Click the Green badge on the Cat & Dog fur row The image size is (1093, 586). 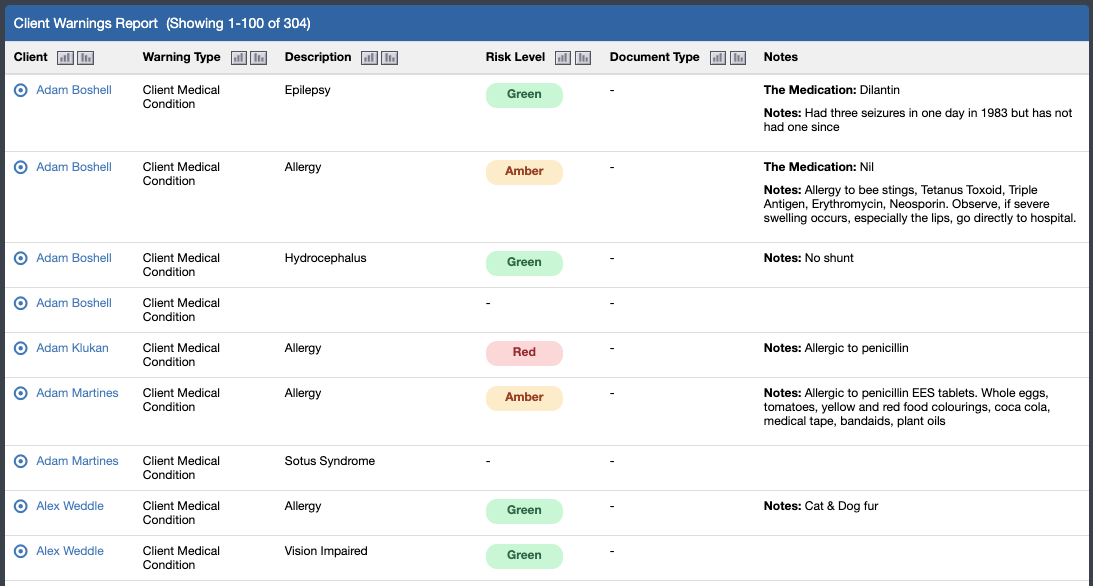[524, 511]
